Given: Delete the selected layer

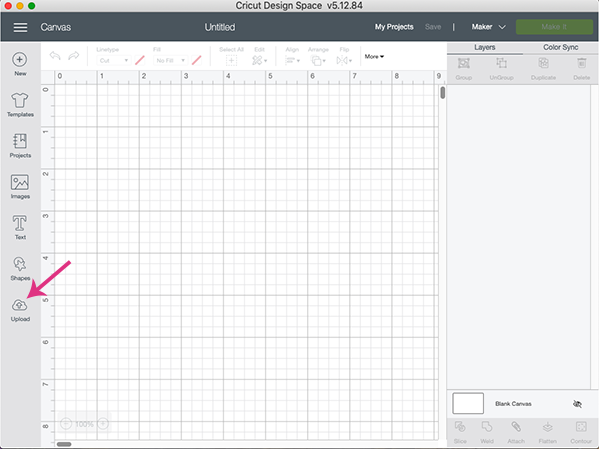Looking at the screenshot, I should click(581, 69).
